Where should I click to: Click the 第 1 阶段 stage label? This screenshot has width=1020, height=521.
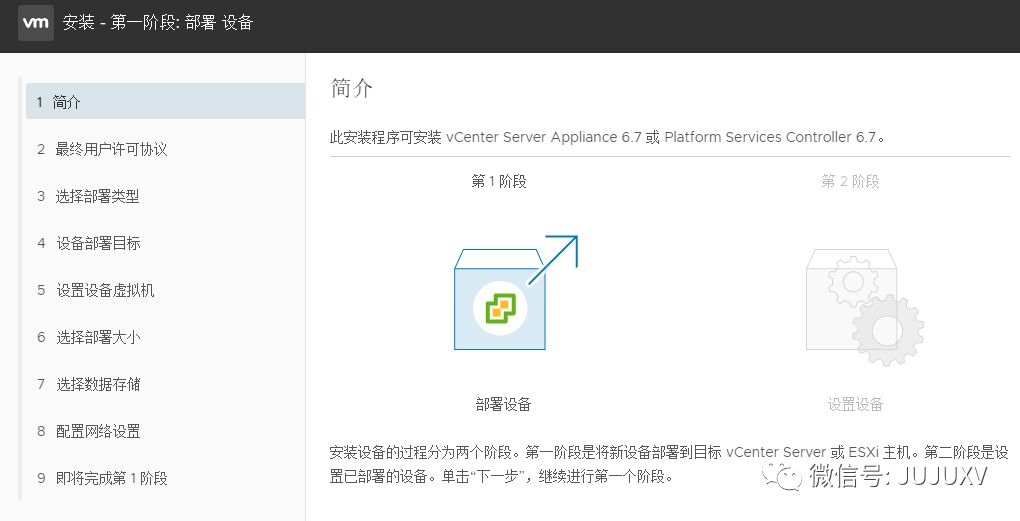[x=499, y=181]
